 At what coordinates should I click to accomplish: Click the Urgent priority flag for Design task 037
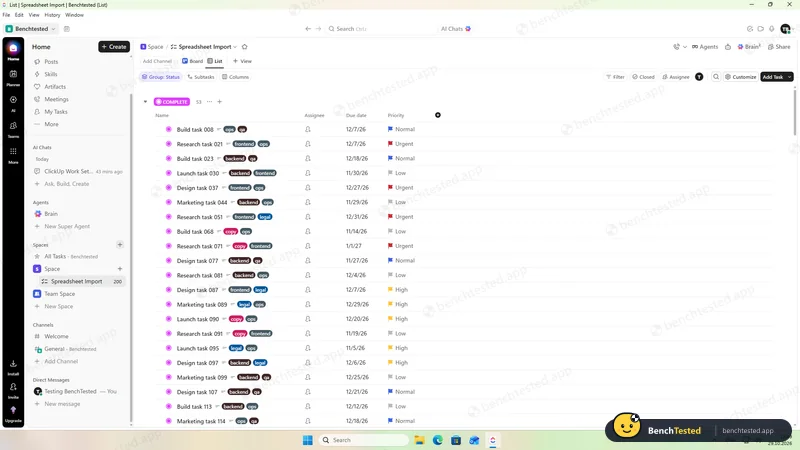(x=390, y=188)
